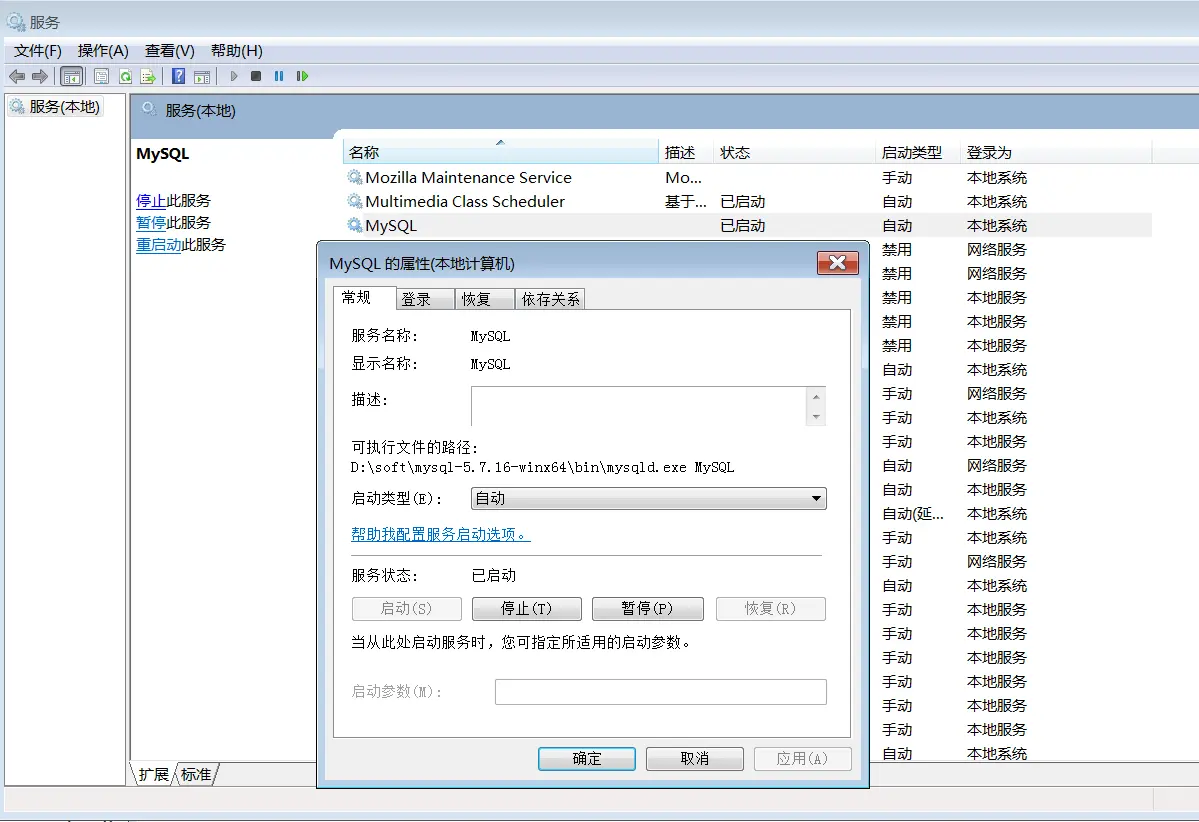Select the Multimedia Class Scheduler row
1199x822 pixels.
(747, 201)
